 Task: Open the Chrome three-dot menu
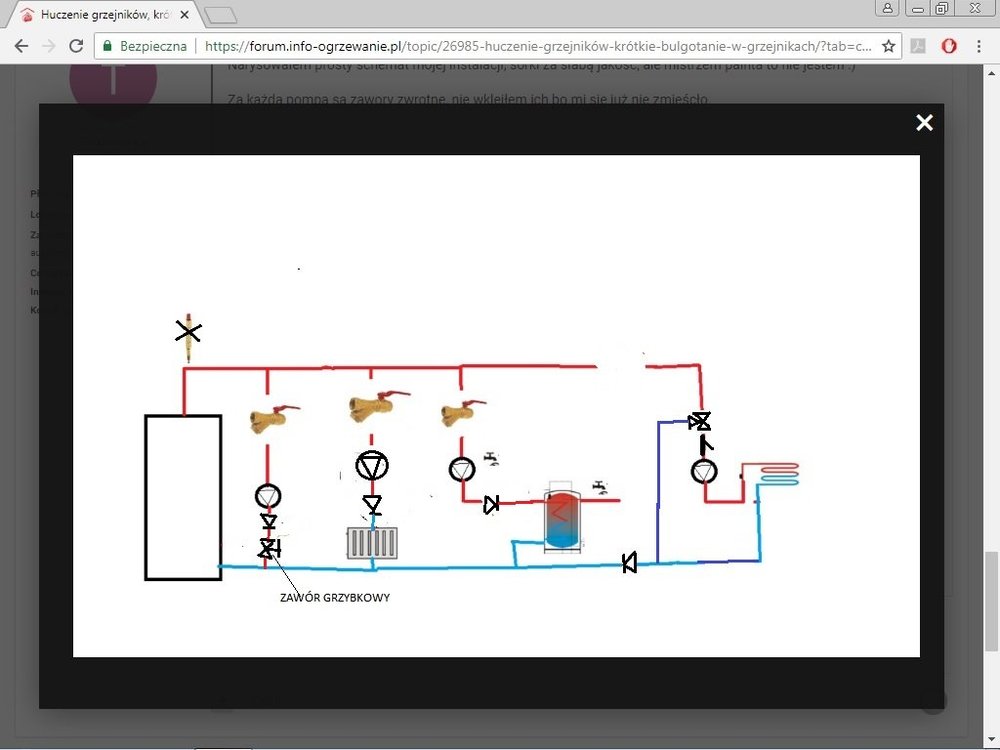(x=978, y=46)
